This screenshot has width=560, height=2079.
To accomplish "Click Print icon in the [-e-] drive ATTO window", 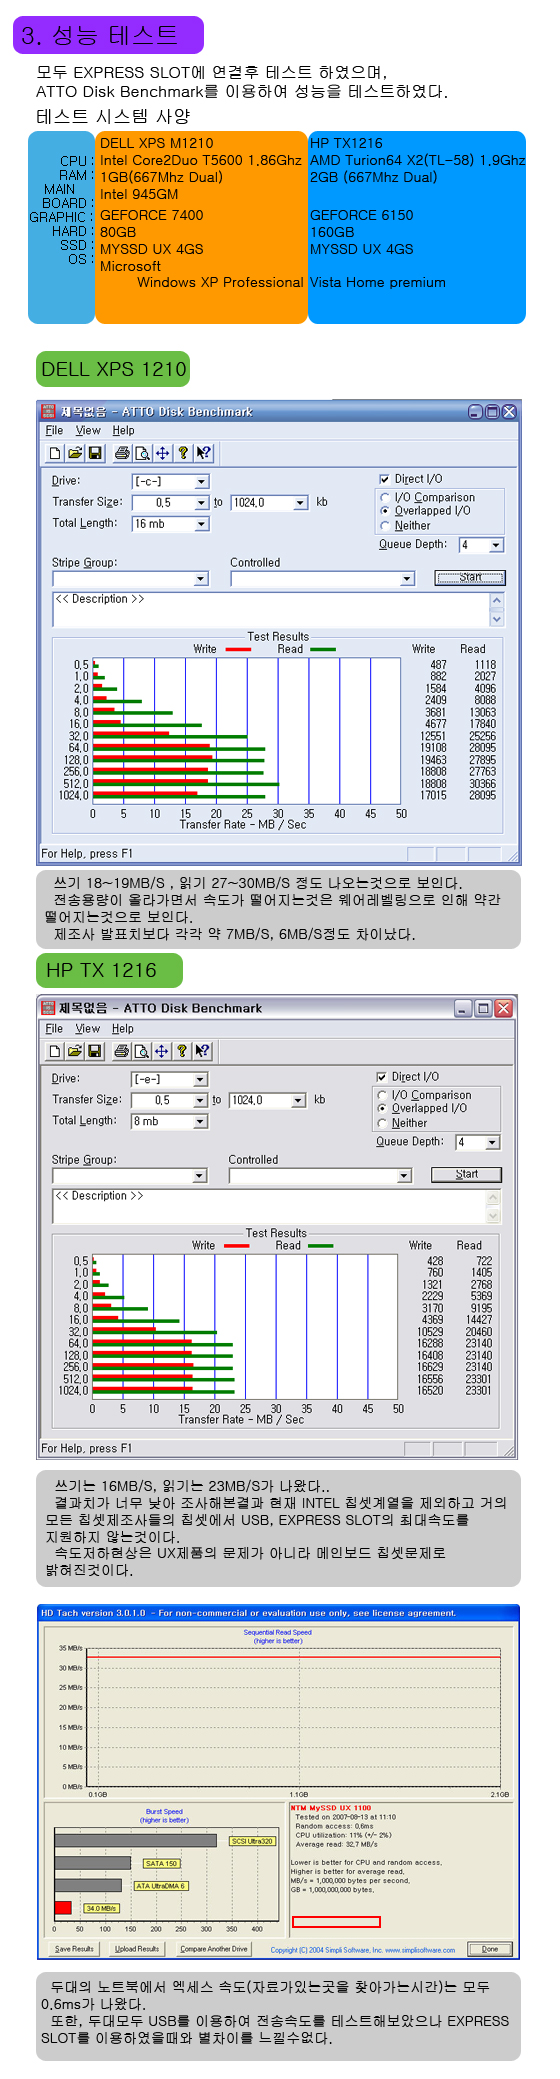I will [122, 1051].
